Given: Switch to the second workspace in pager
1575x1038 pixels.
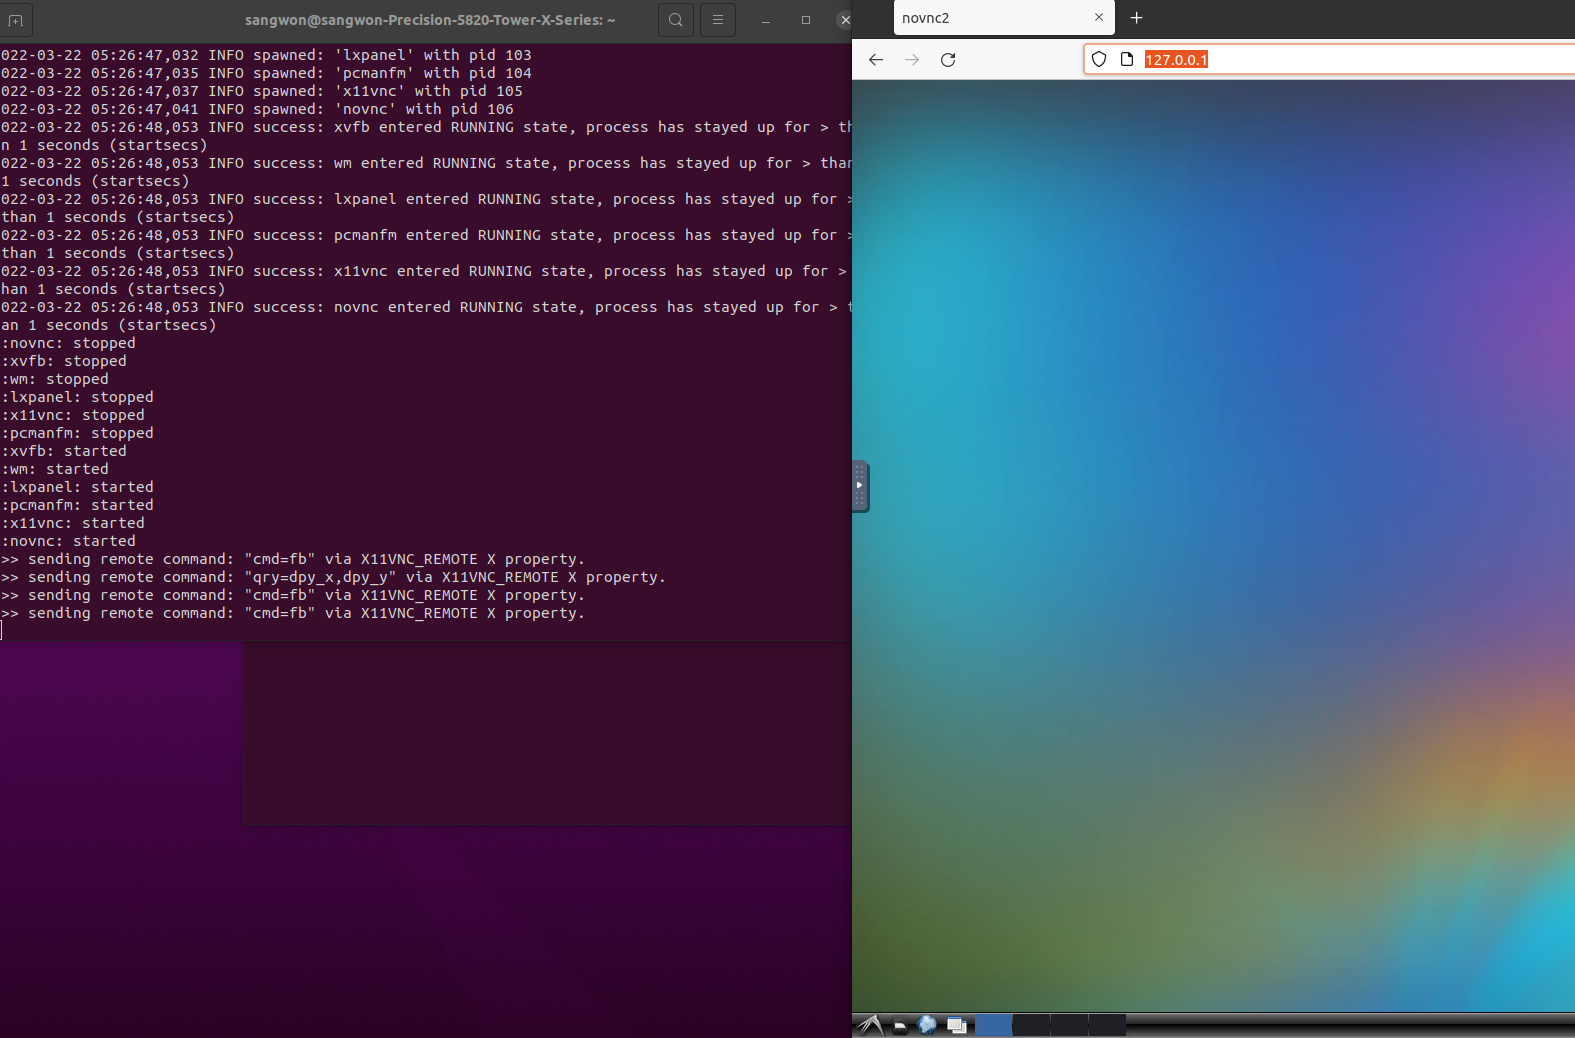Looking at the screenshot, I should click(1031, 1025).
